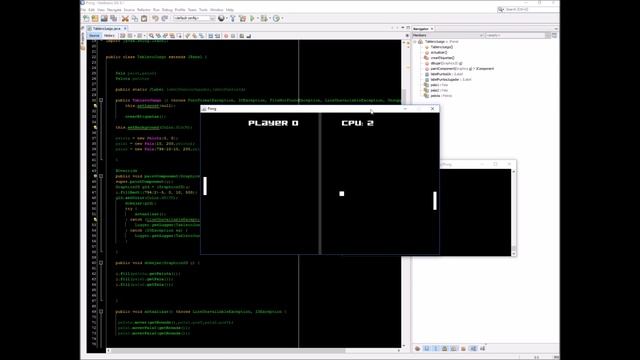The height and width of the screenshot is (360, 640).
Task: Toggle second Navigator filter button (show fields)
Action: click(x=427, y=348)
